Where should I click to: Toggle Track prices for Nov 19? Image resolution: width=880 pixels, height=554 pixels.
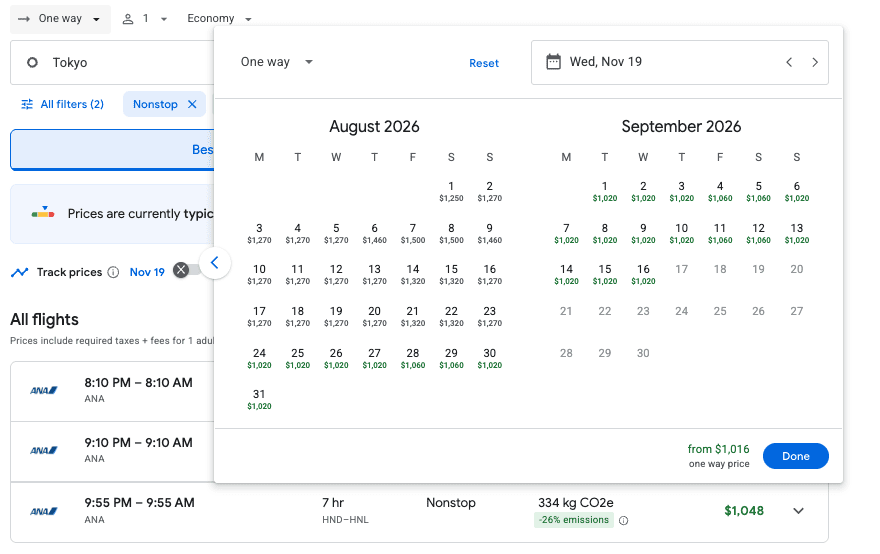[x=184, y=270]
